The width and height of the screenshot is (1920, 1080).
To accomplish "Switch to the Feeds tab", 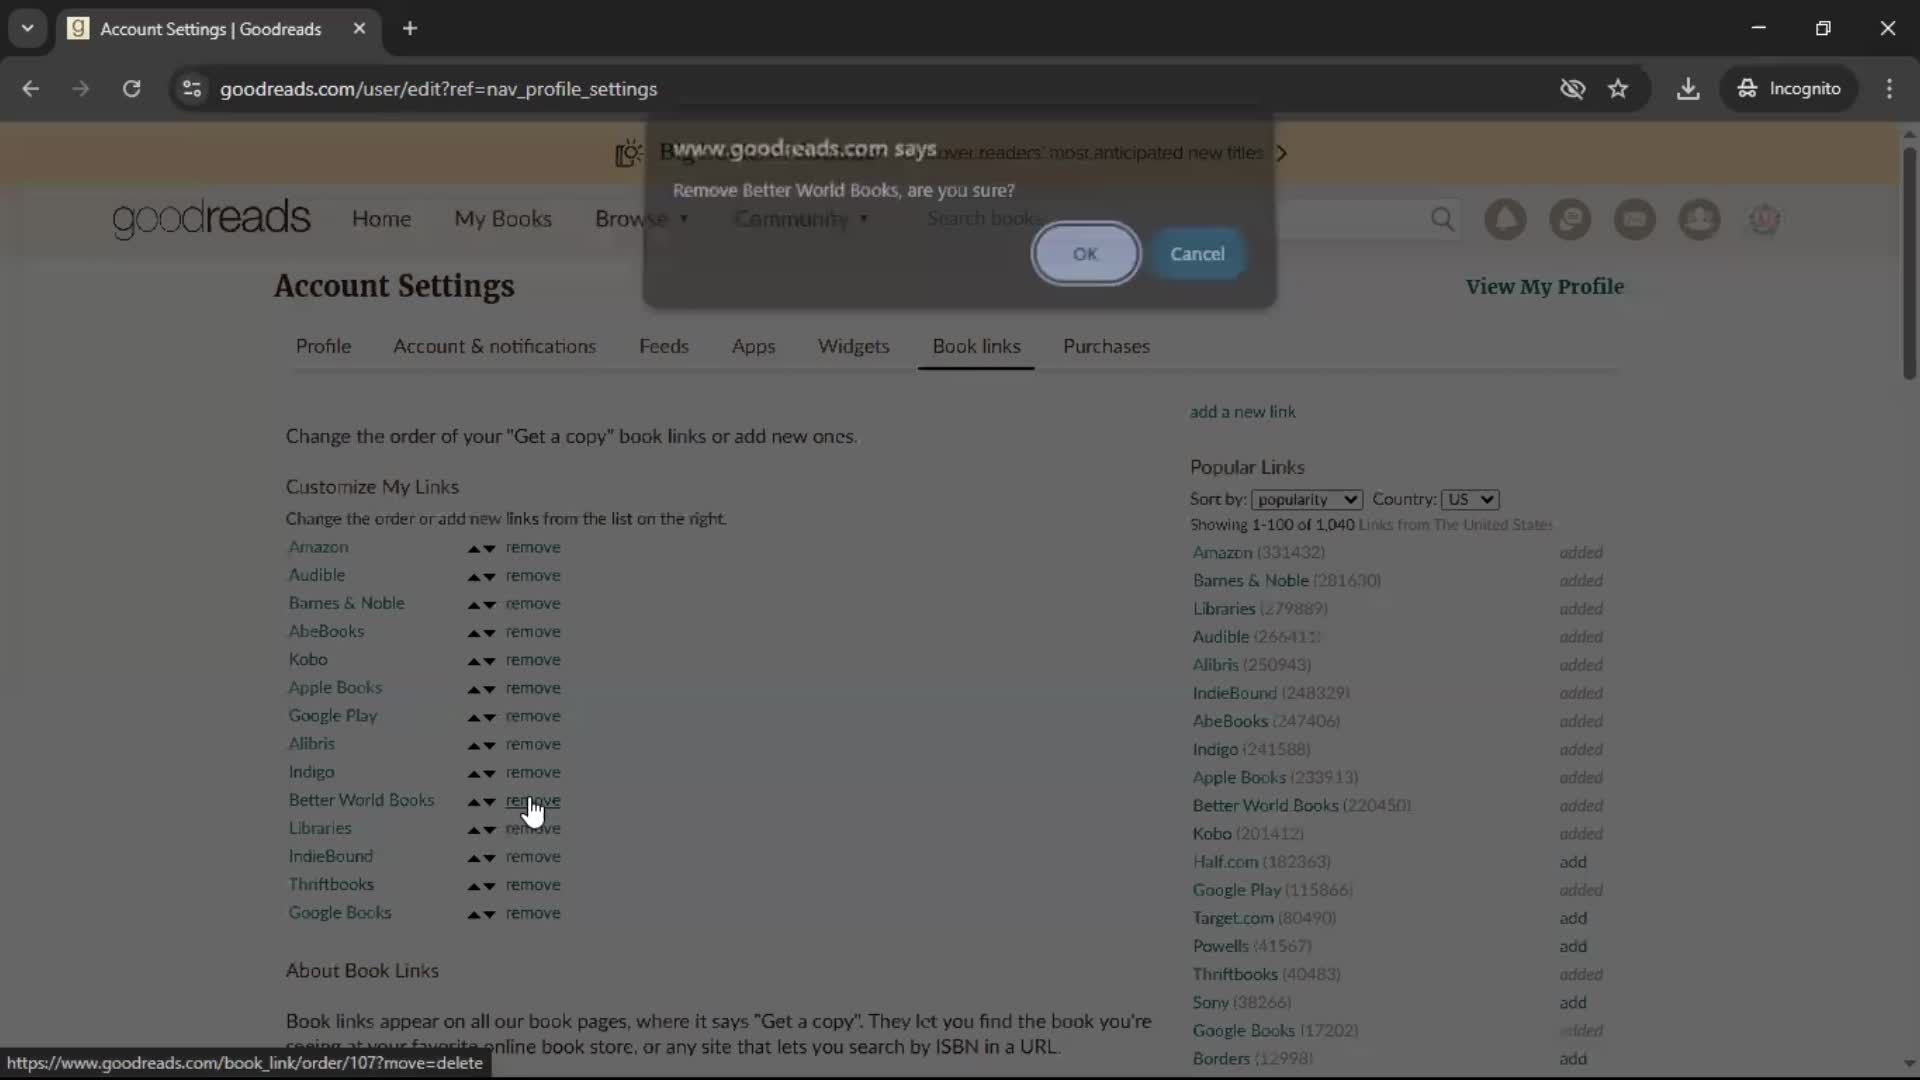I will pyautogui.click(x=664, y=346).
